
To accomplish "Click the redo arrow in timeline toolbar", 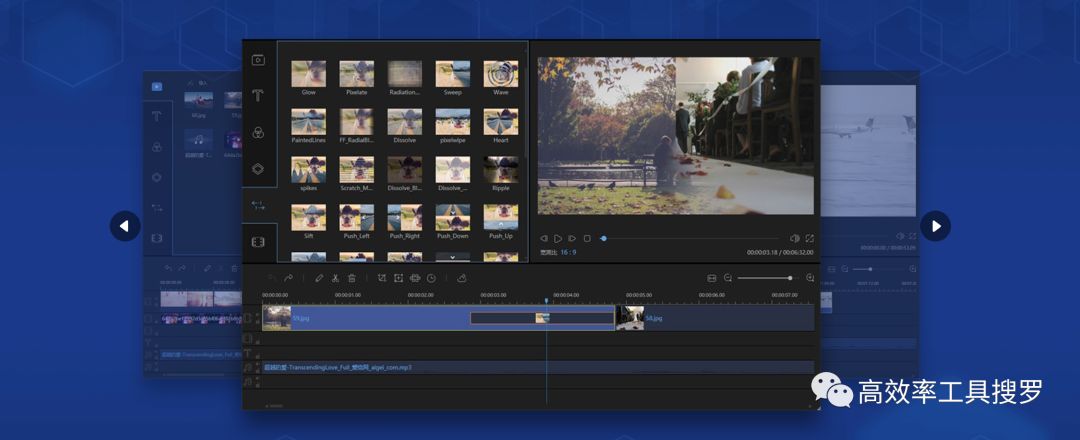I will pos(288,278).
